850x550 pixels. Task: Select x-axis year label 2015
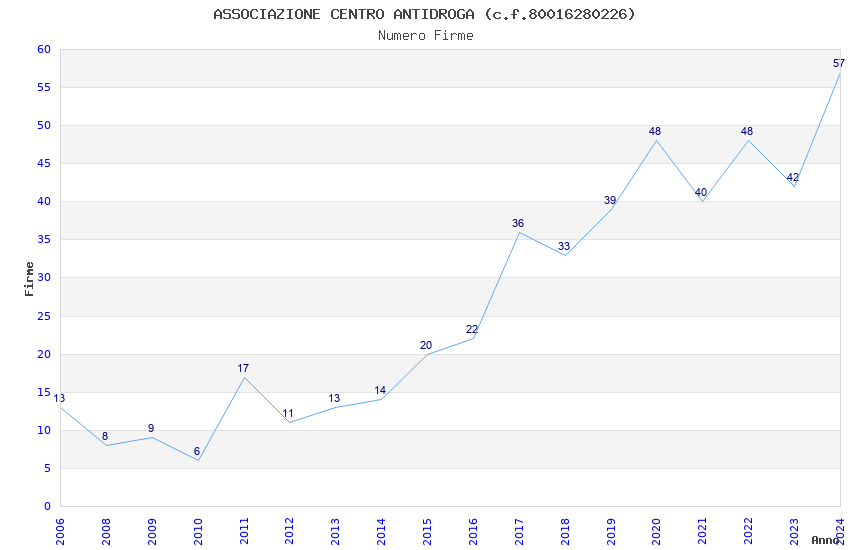(x=427, y=532)
